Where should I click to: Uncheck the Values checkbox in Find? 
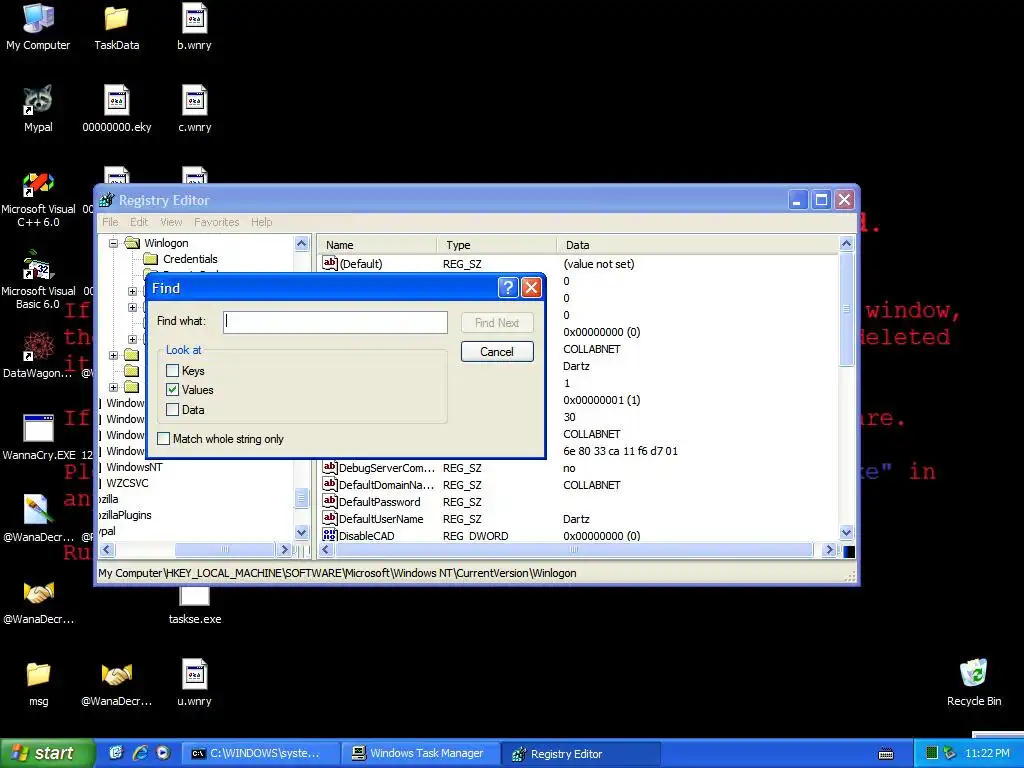(172, 389)
